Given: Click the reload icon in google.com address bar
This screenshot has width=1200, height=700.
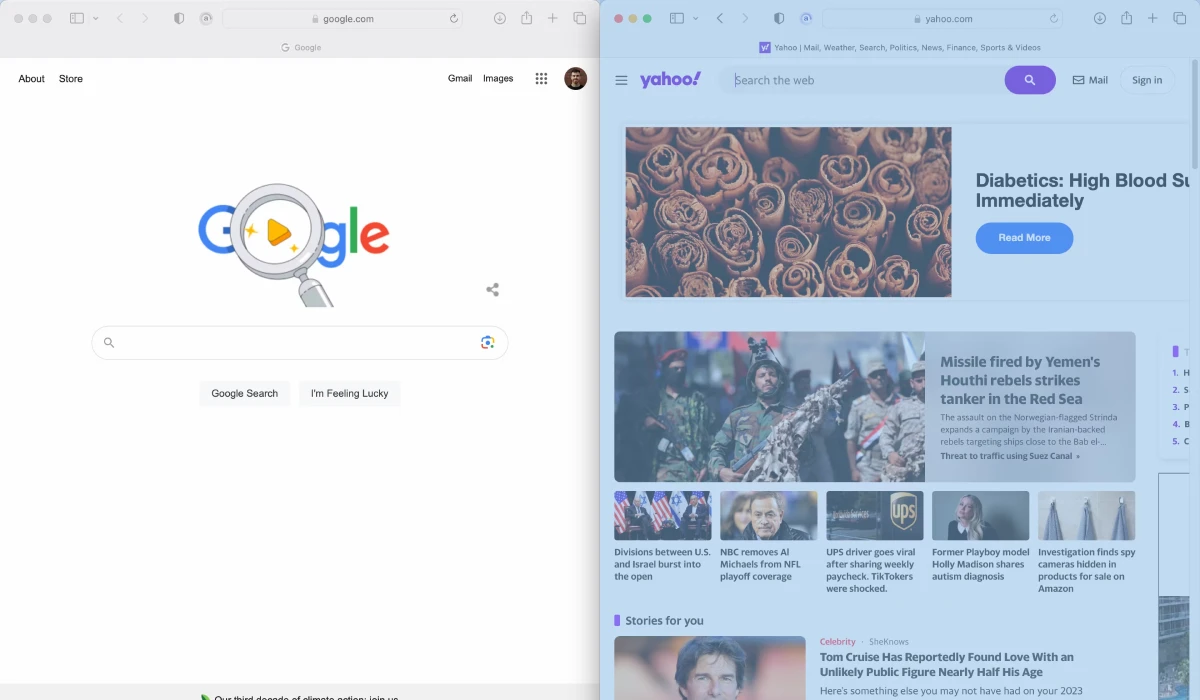Looking at the screenshot, I should (x=454, y=19).
